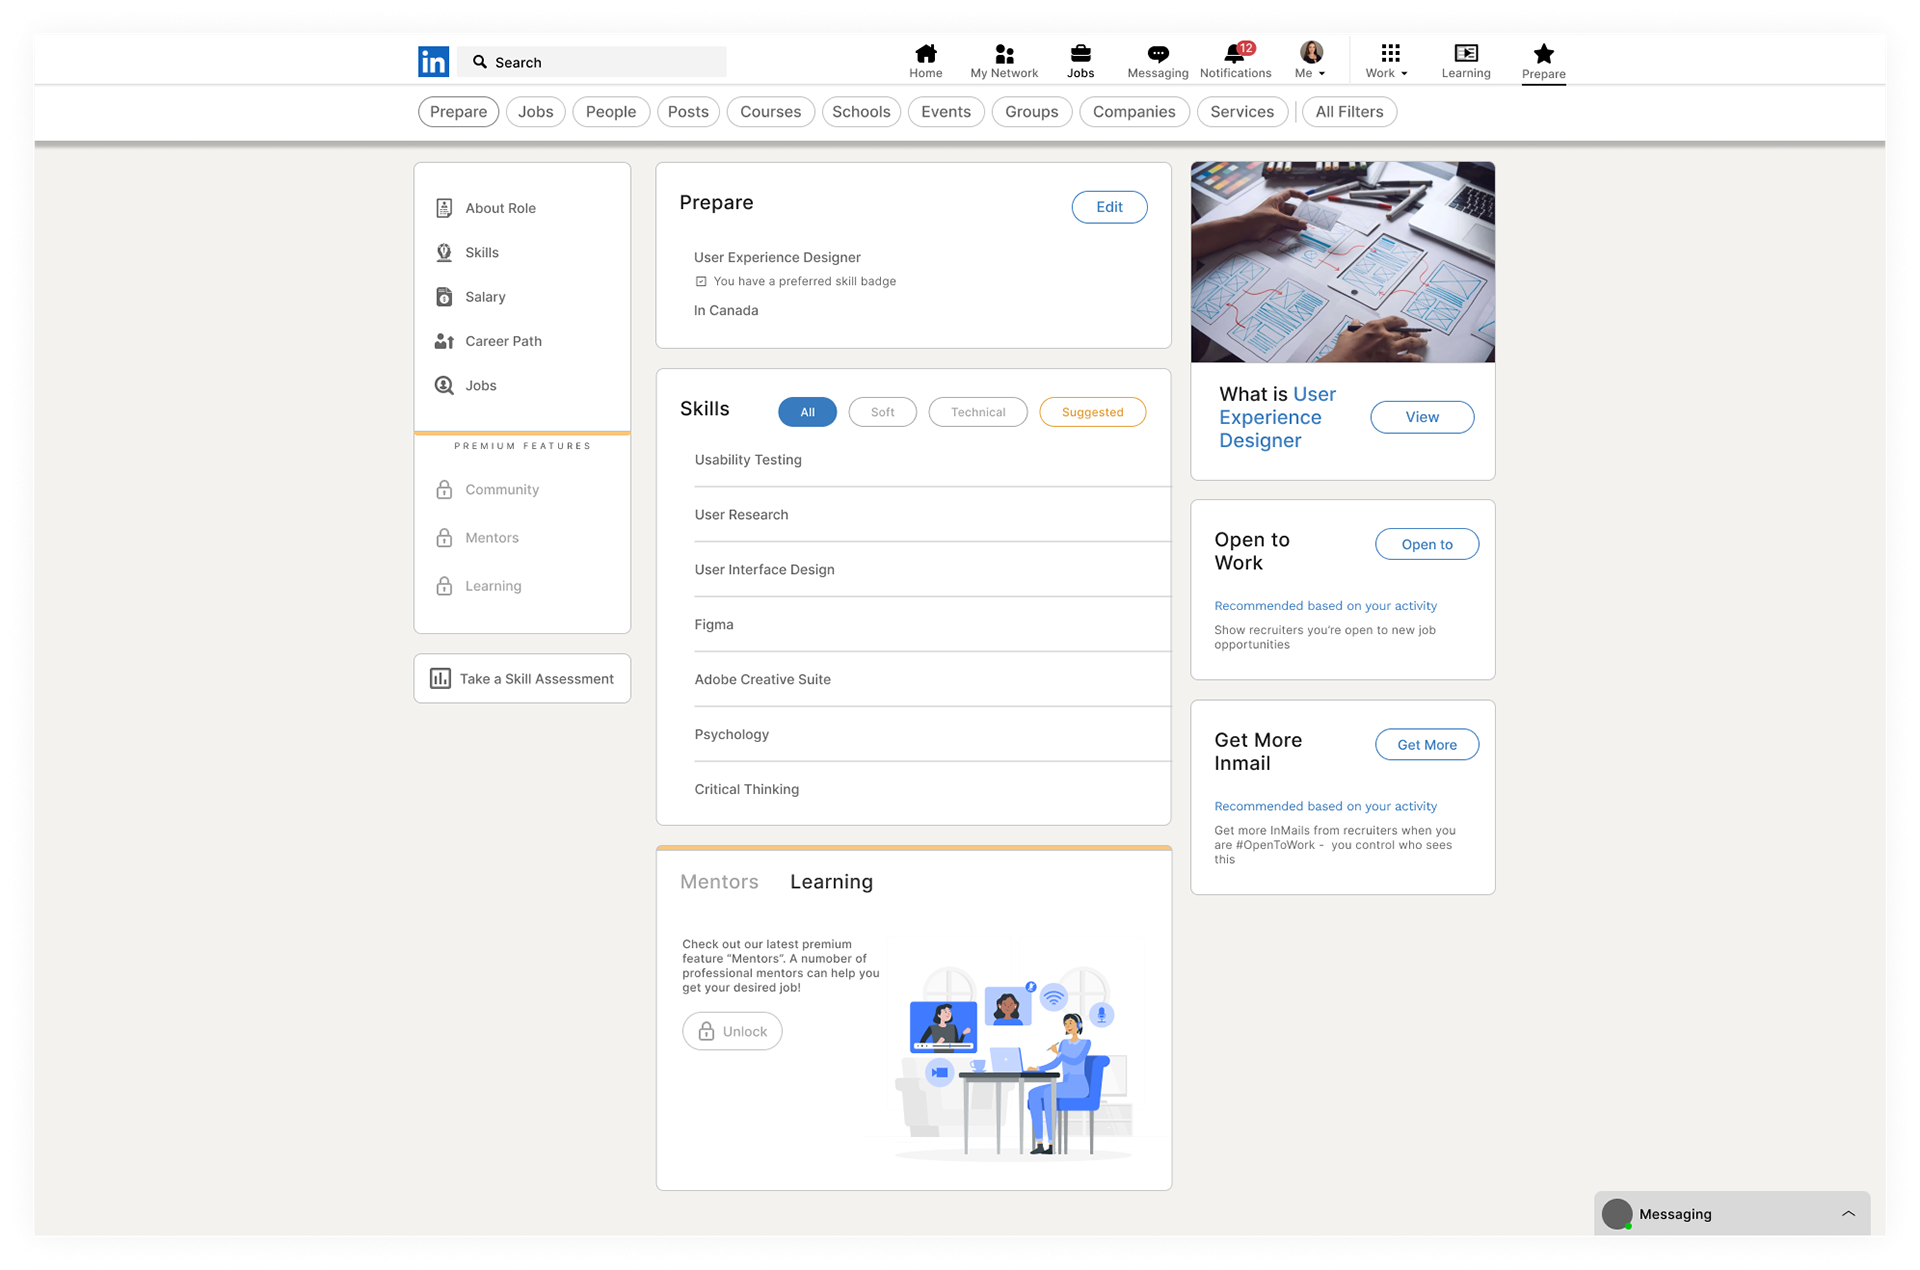The image size is (1920, 1270).
Task: Open My Network icon
Action: 1004,61
